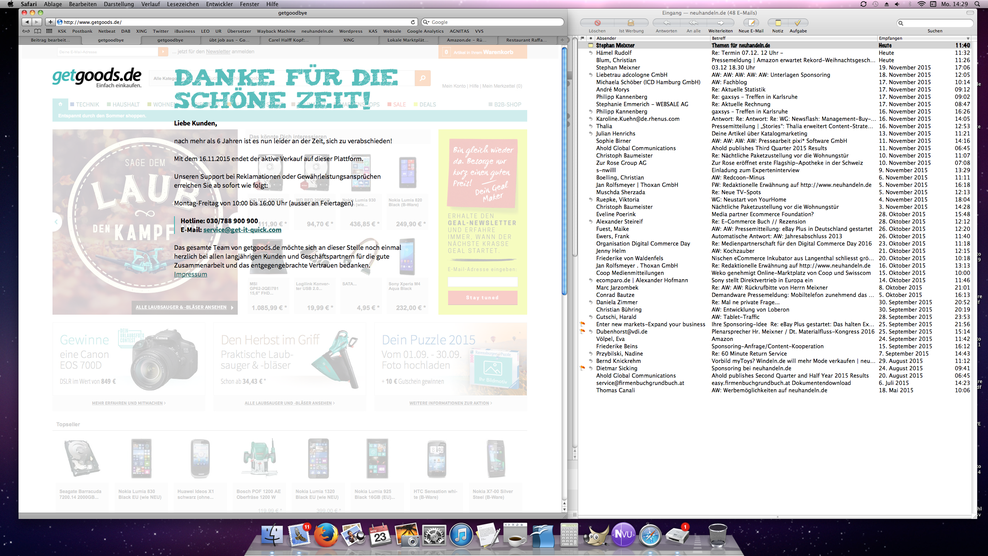
Task: Reply with the Antworten toolbar icon
Action: (x=666, y=23)
